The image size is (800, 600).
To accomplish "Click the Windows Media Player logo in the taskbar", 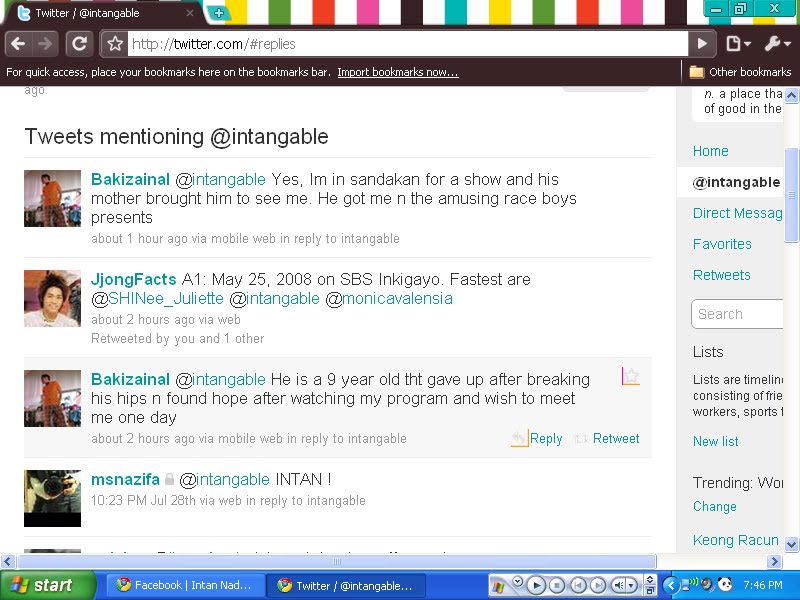I will [x=499, y=587].
